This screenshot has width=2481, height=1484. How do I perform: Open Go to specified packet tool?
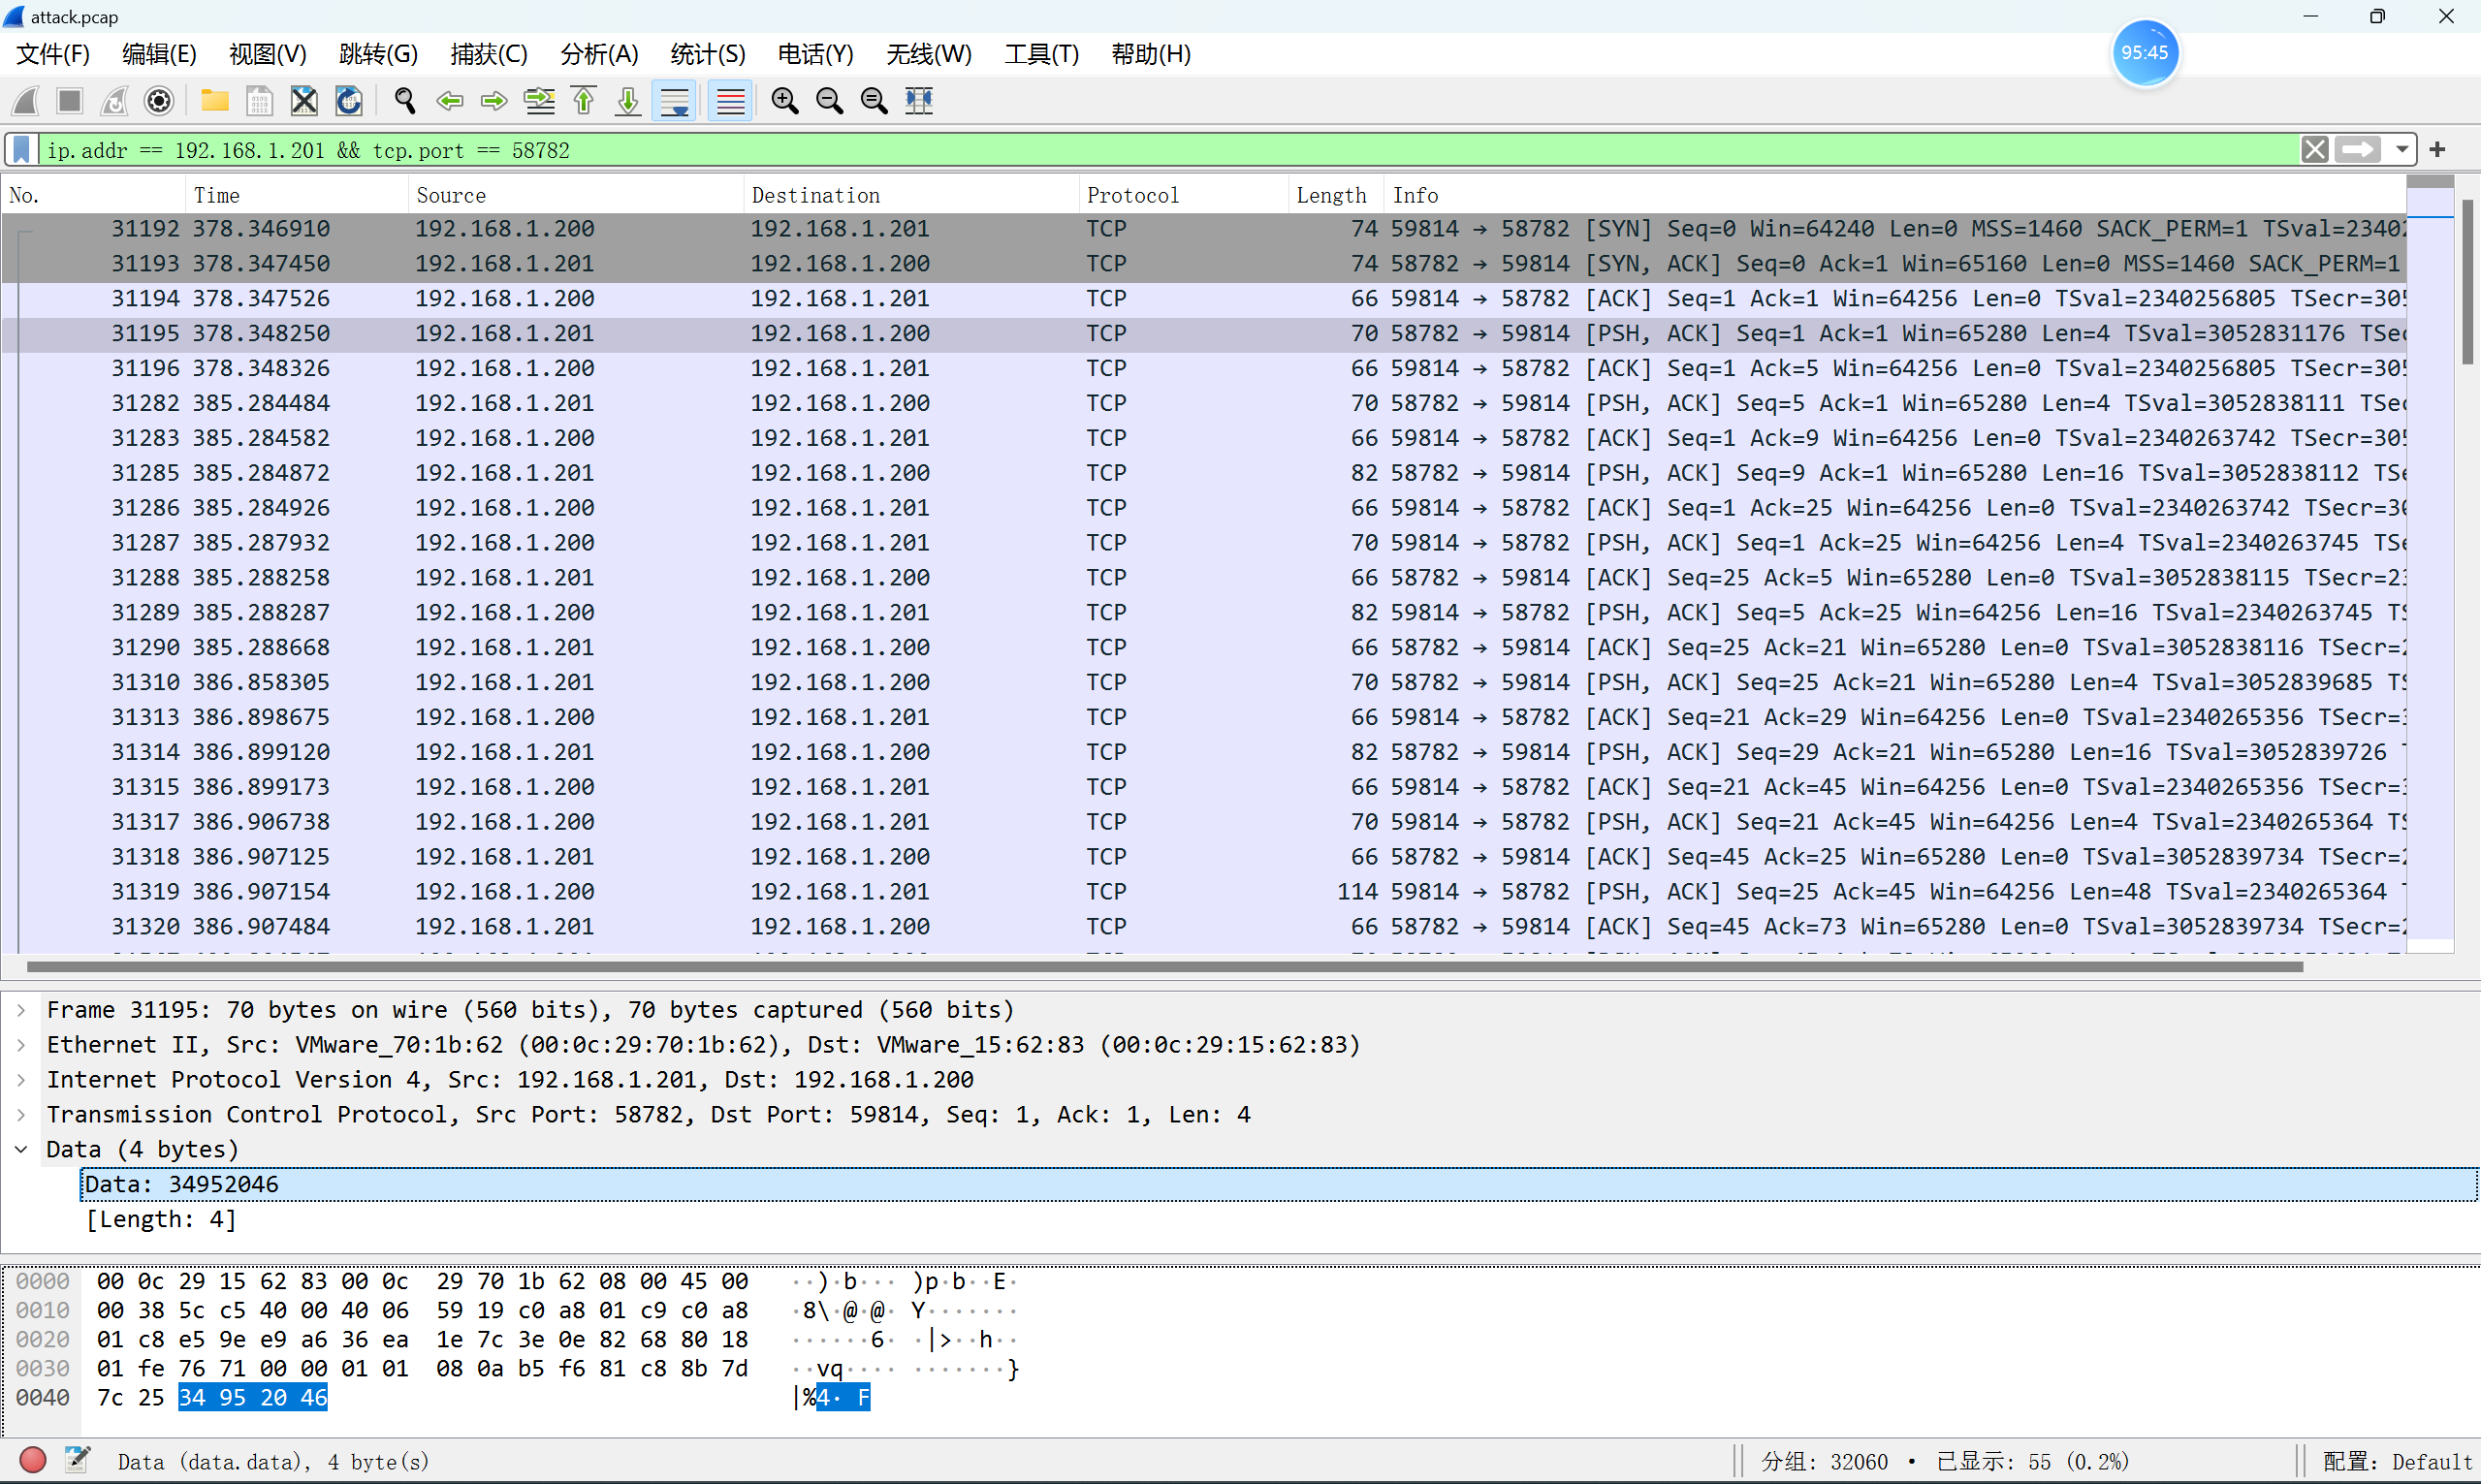tap(539, 101)
